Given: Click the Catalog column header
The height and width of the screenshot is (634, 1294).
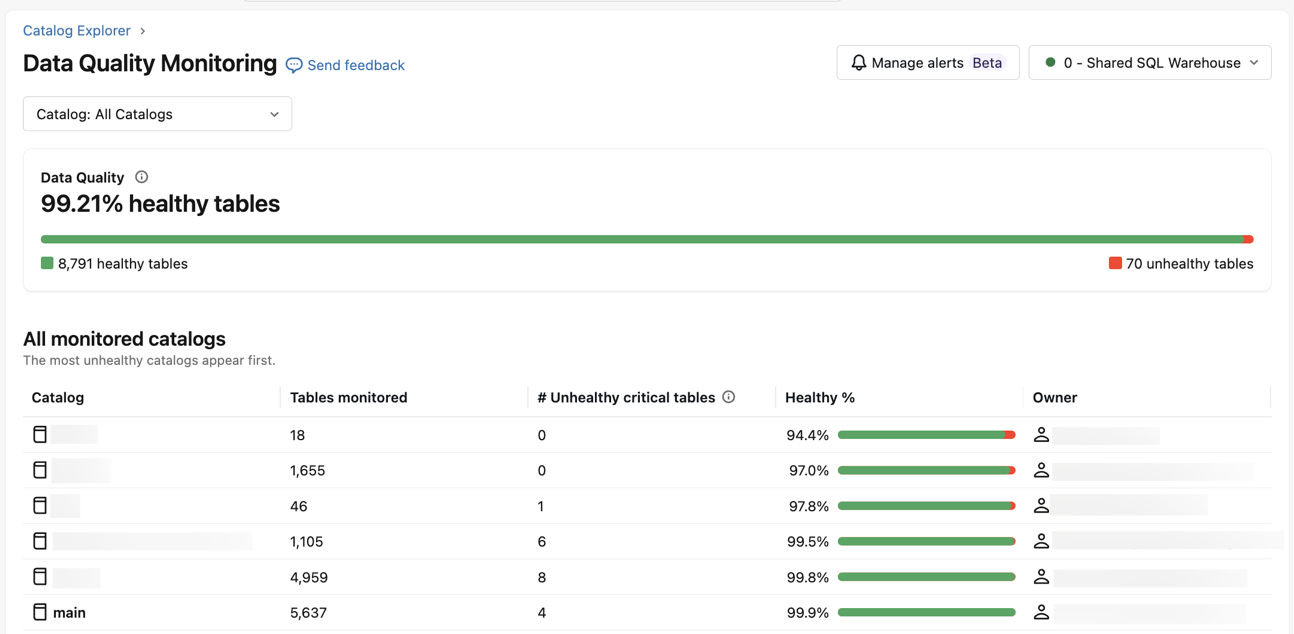Looking at the screenshot, I should pos(58,397).
